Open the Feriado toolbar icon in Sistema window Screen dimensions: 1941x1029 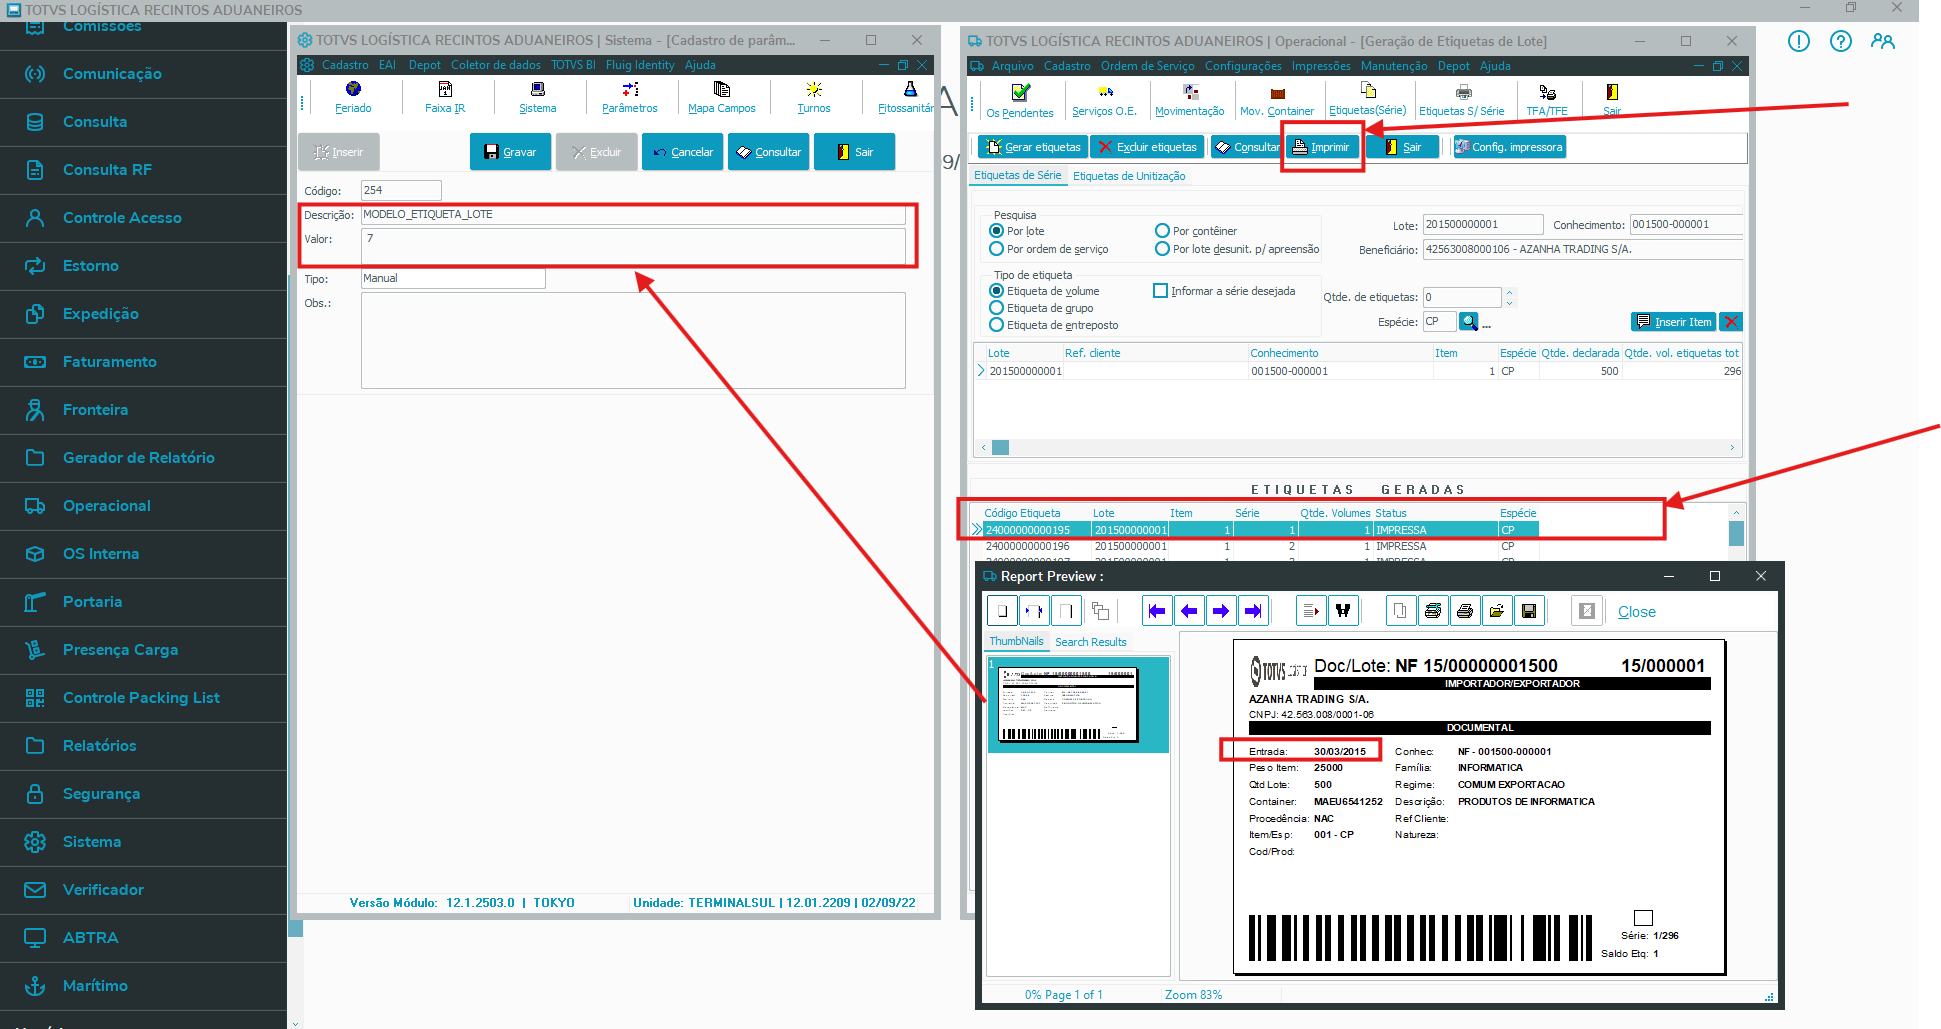(x=353, y=97)
